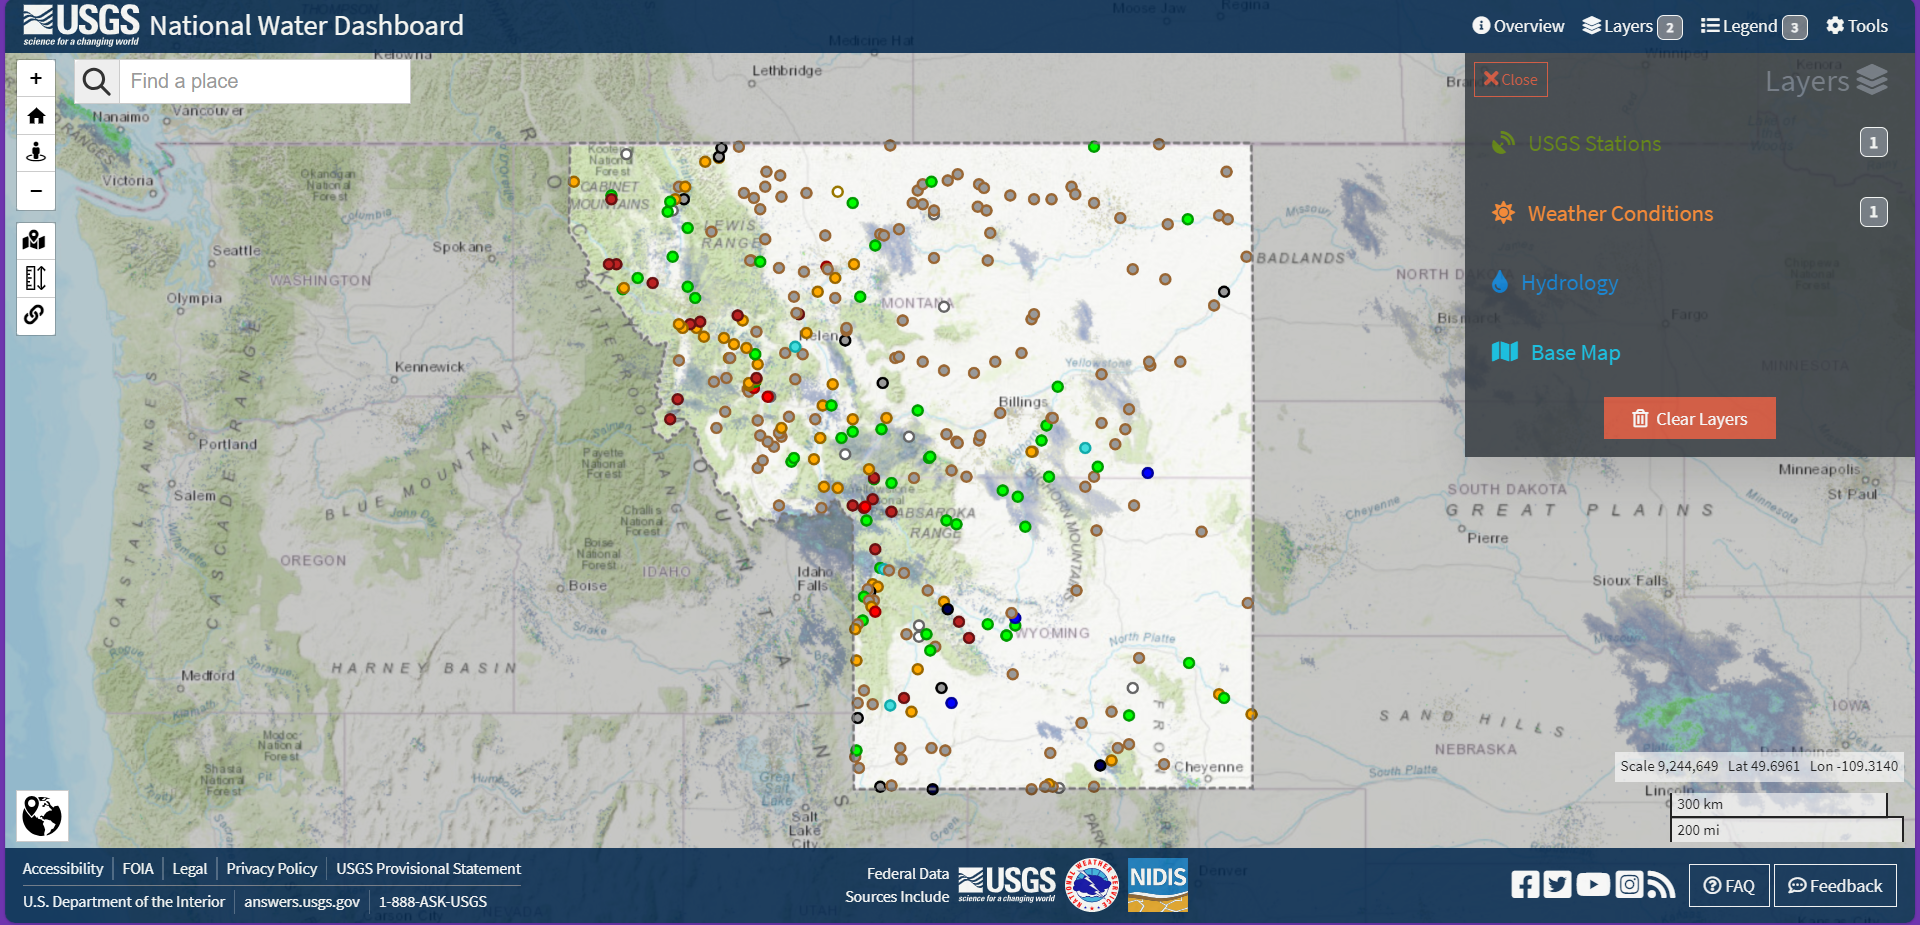Zoom in on the map
Screen dimensions: 1920x925
coord(36,78)
